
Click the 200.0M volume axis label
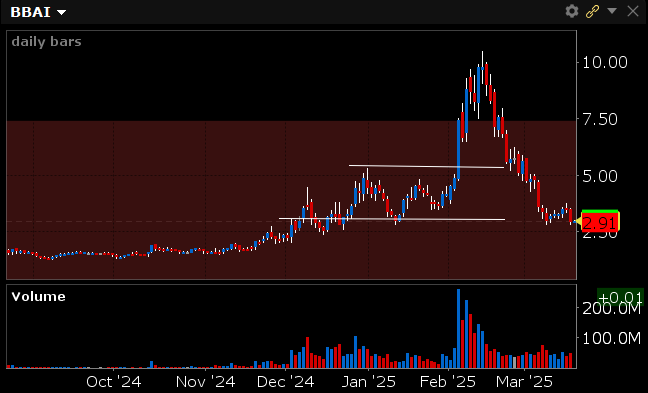tap(612, 308)
